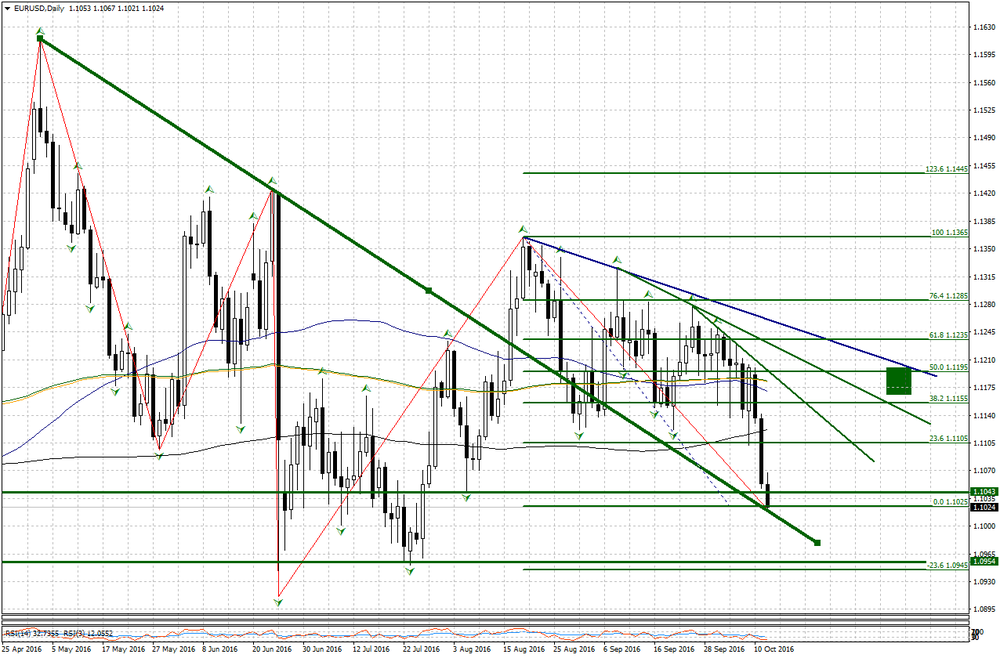
Task: Click the black 1.1024 current price tag
Action: (x=983, y=507)
